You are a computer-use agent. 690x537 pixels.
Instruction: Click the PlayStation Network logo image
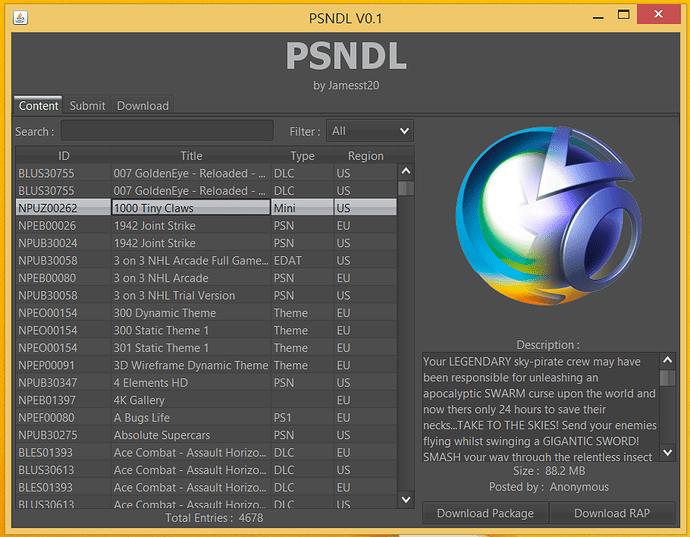(548, 217)
